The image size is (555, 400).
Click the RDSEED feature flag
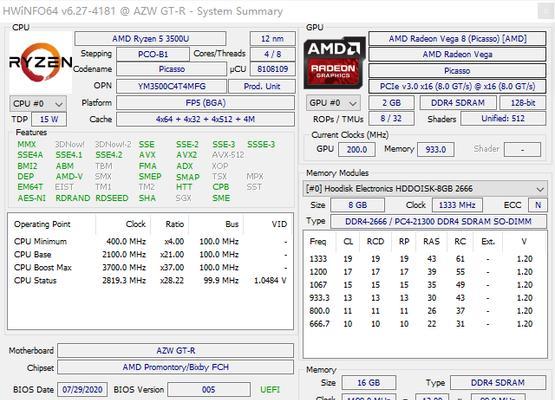pyautogui.click(x=112, y=198)
